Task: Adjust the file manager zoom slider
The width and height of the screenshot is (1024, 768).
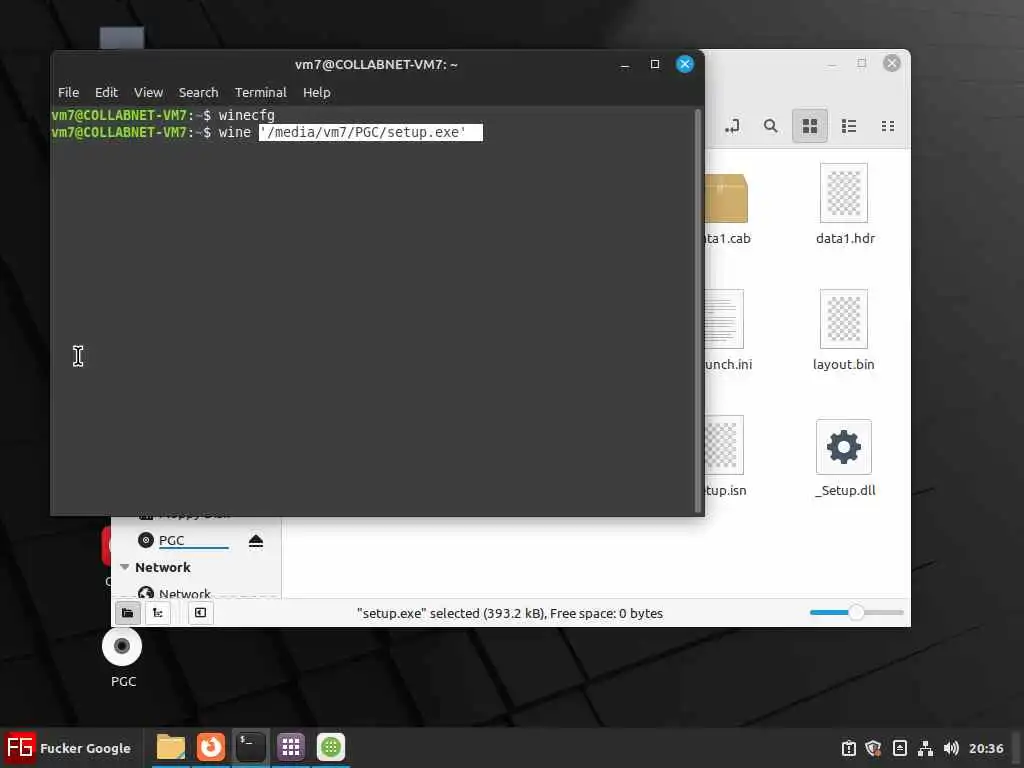Action: [856, 613]
